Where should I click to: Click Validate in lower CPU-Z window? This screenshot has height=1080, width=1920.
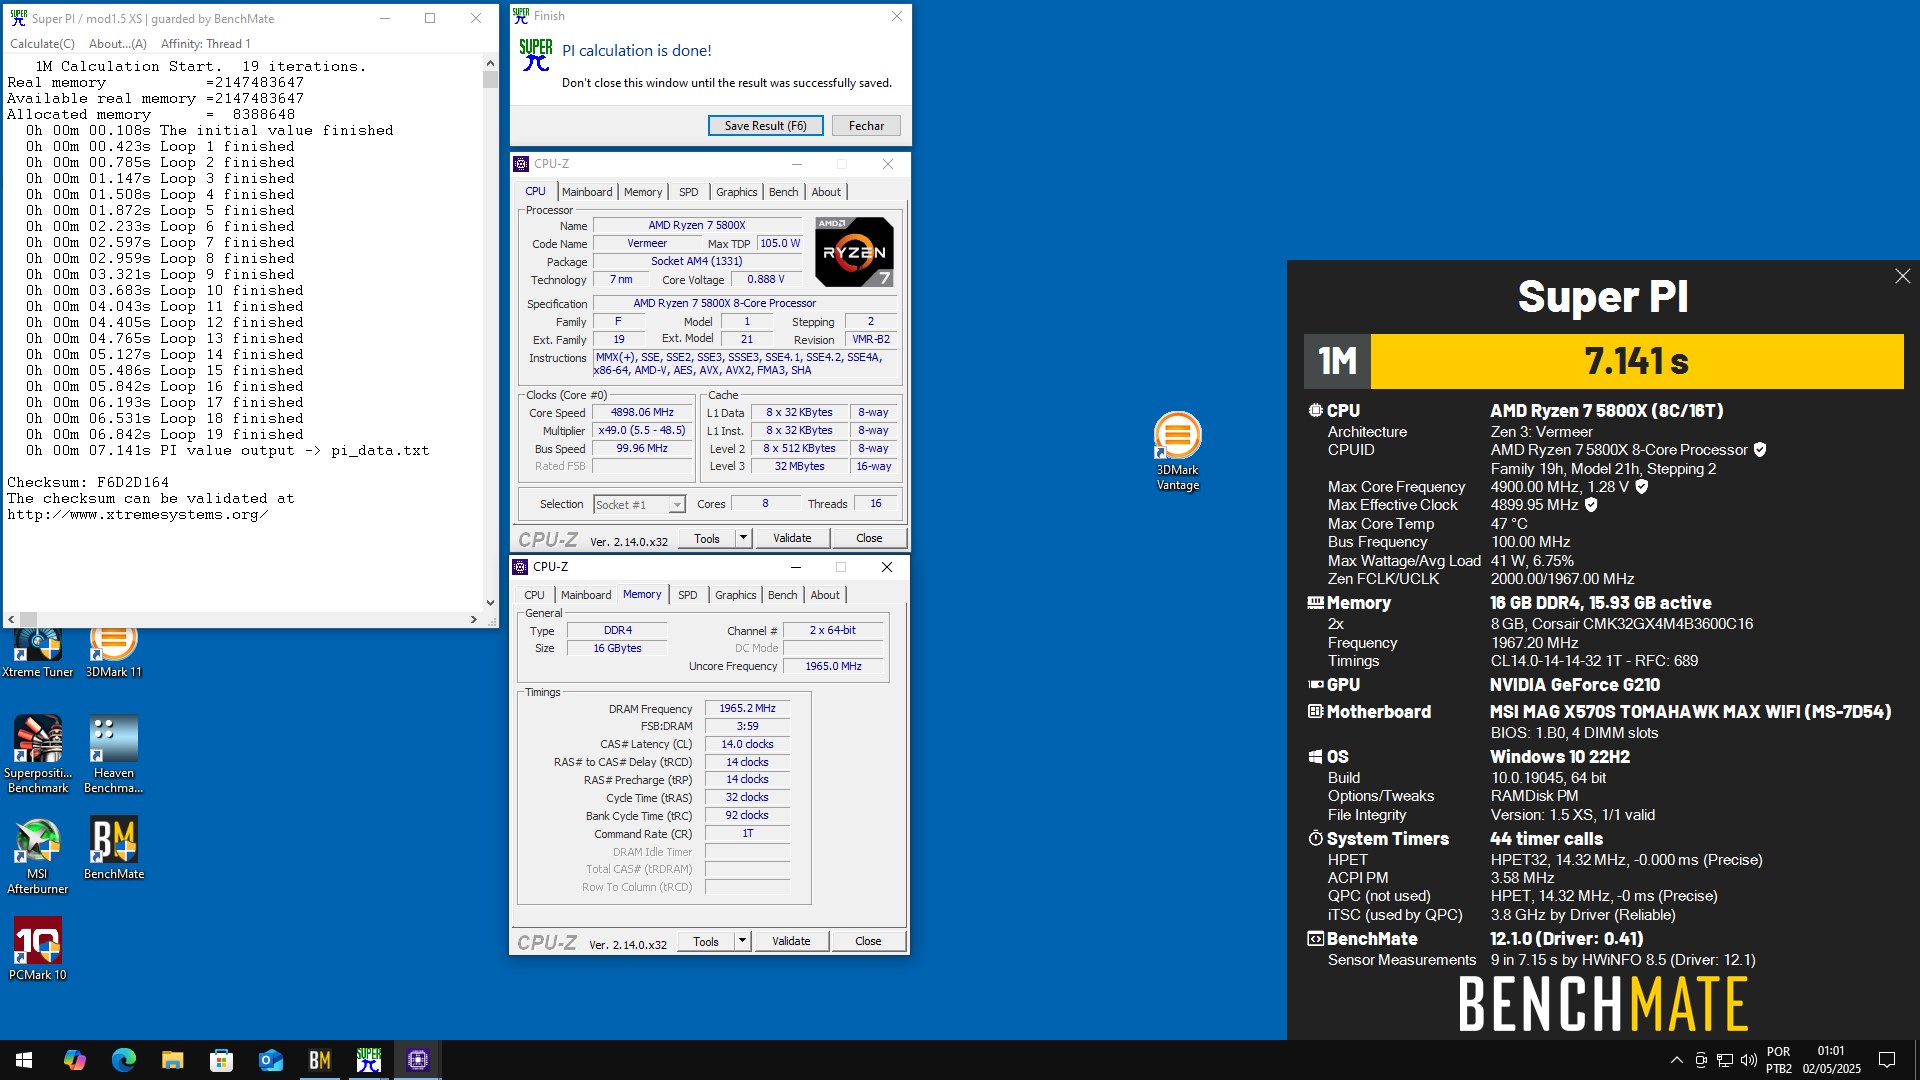pos(791,941)
